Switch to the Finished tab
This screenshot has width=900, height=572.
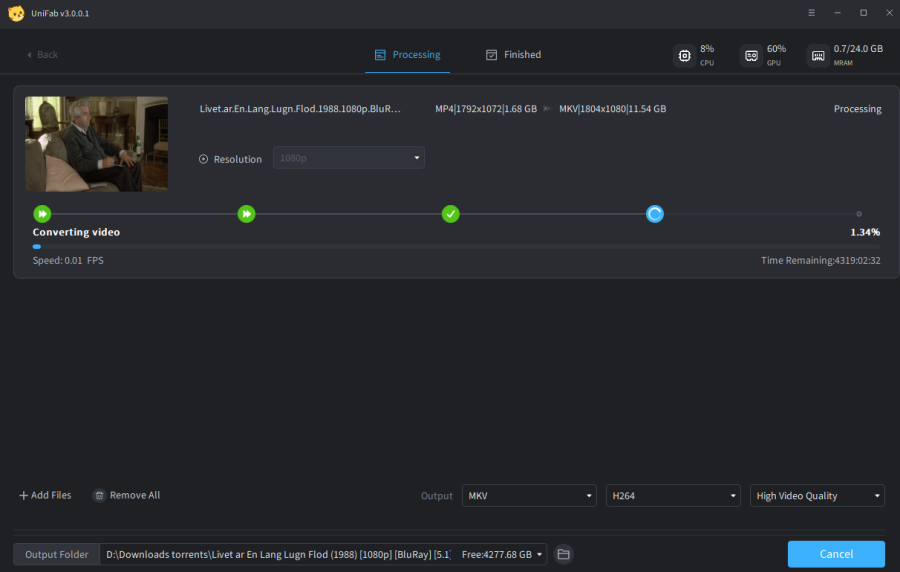(x=513, y=55)
